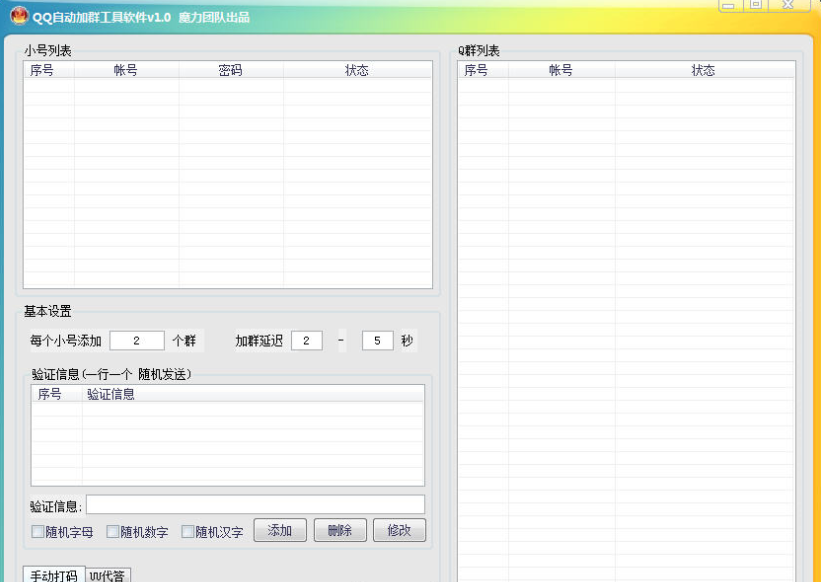Viewport: 821px width, 582px height.
Task: Click Q群列表 帐号 column header
Action: coord(561,70)
